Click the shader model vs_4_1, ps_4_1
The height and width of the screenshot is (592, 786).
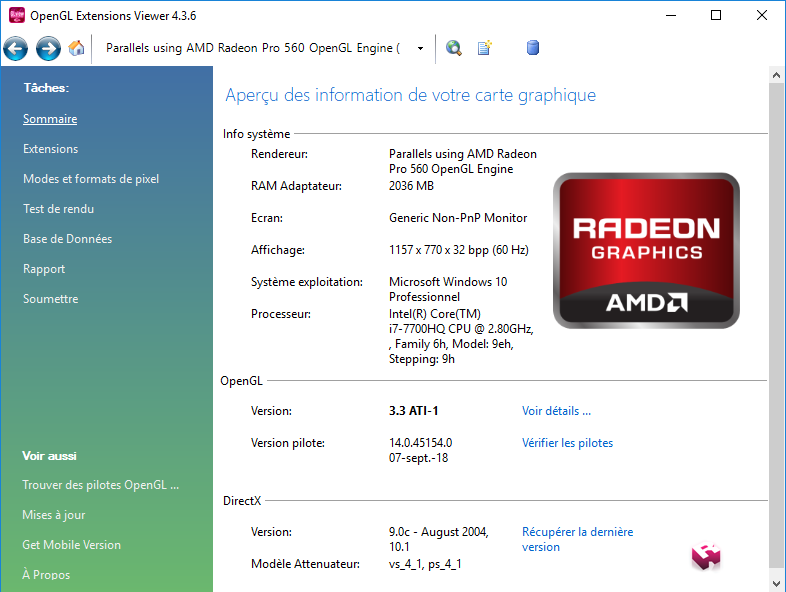click(x=425, y=564)
